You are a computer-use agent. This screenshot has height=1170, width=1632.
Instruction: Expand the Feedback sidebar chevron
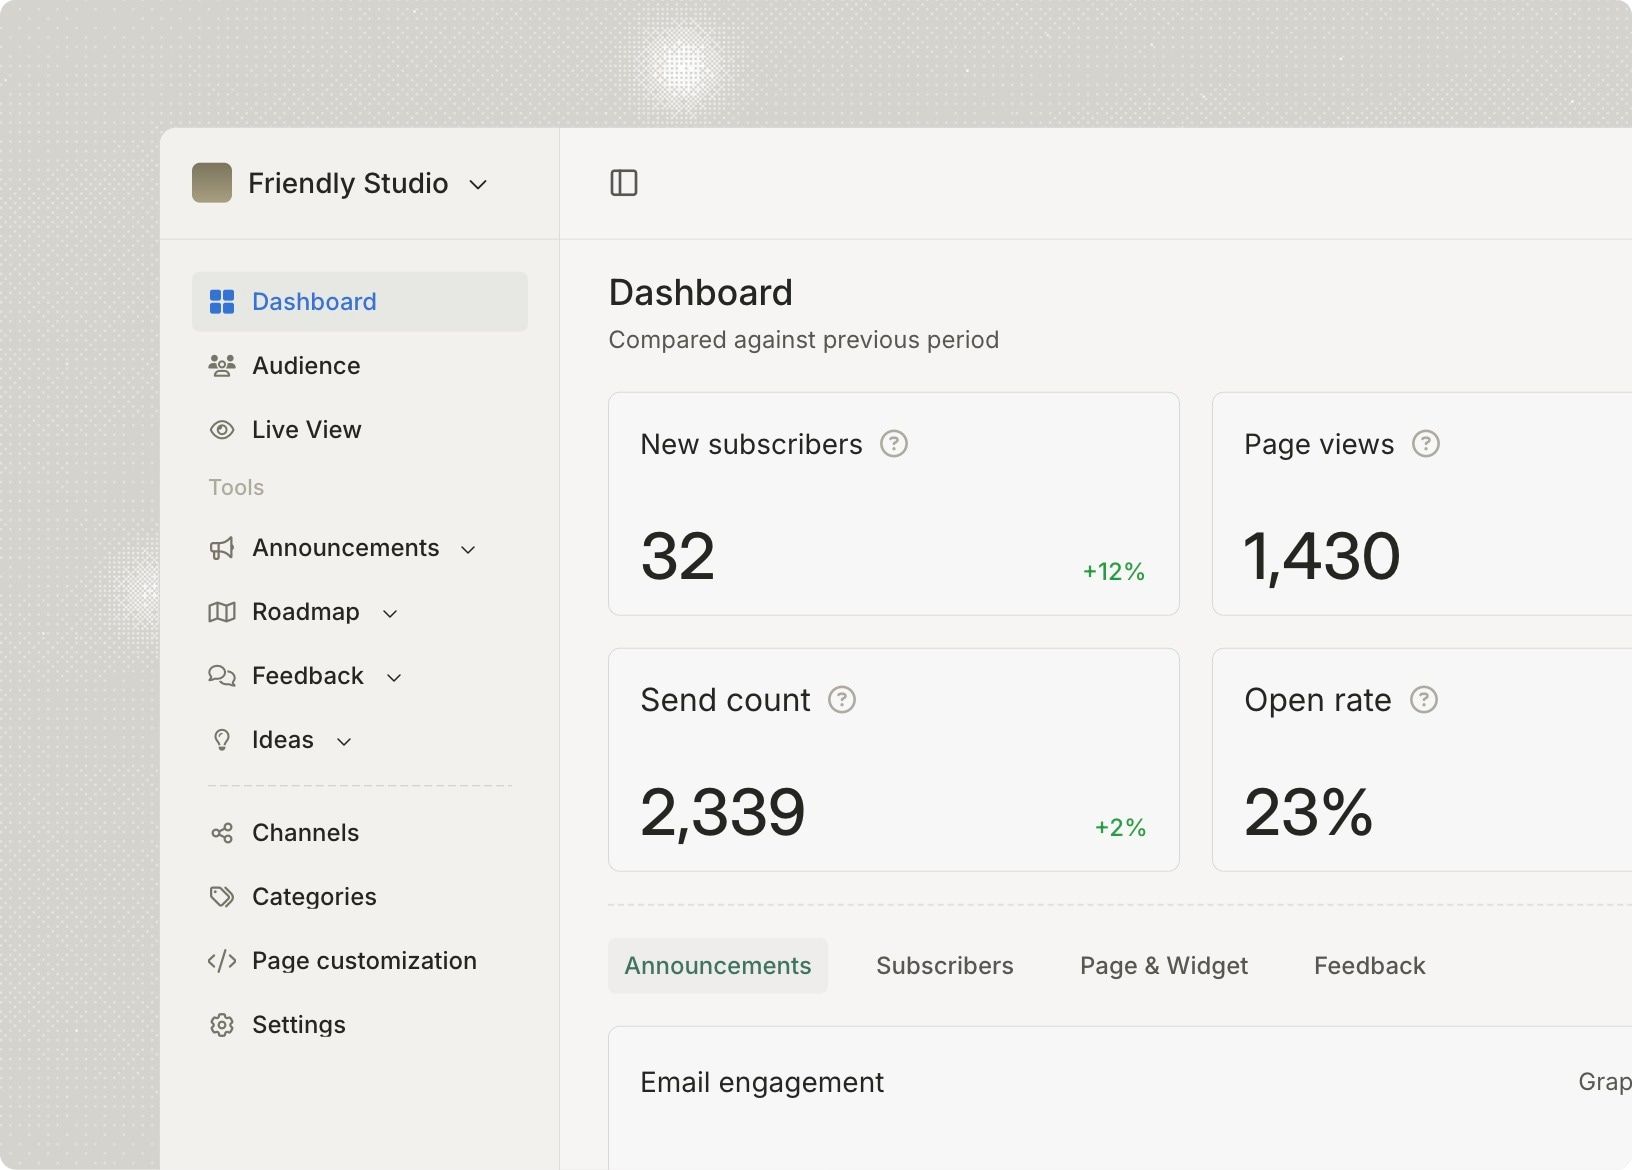pyautogui.click(x=394, y=678)
